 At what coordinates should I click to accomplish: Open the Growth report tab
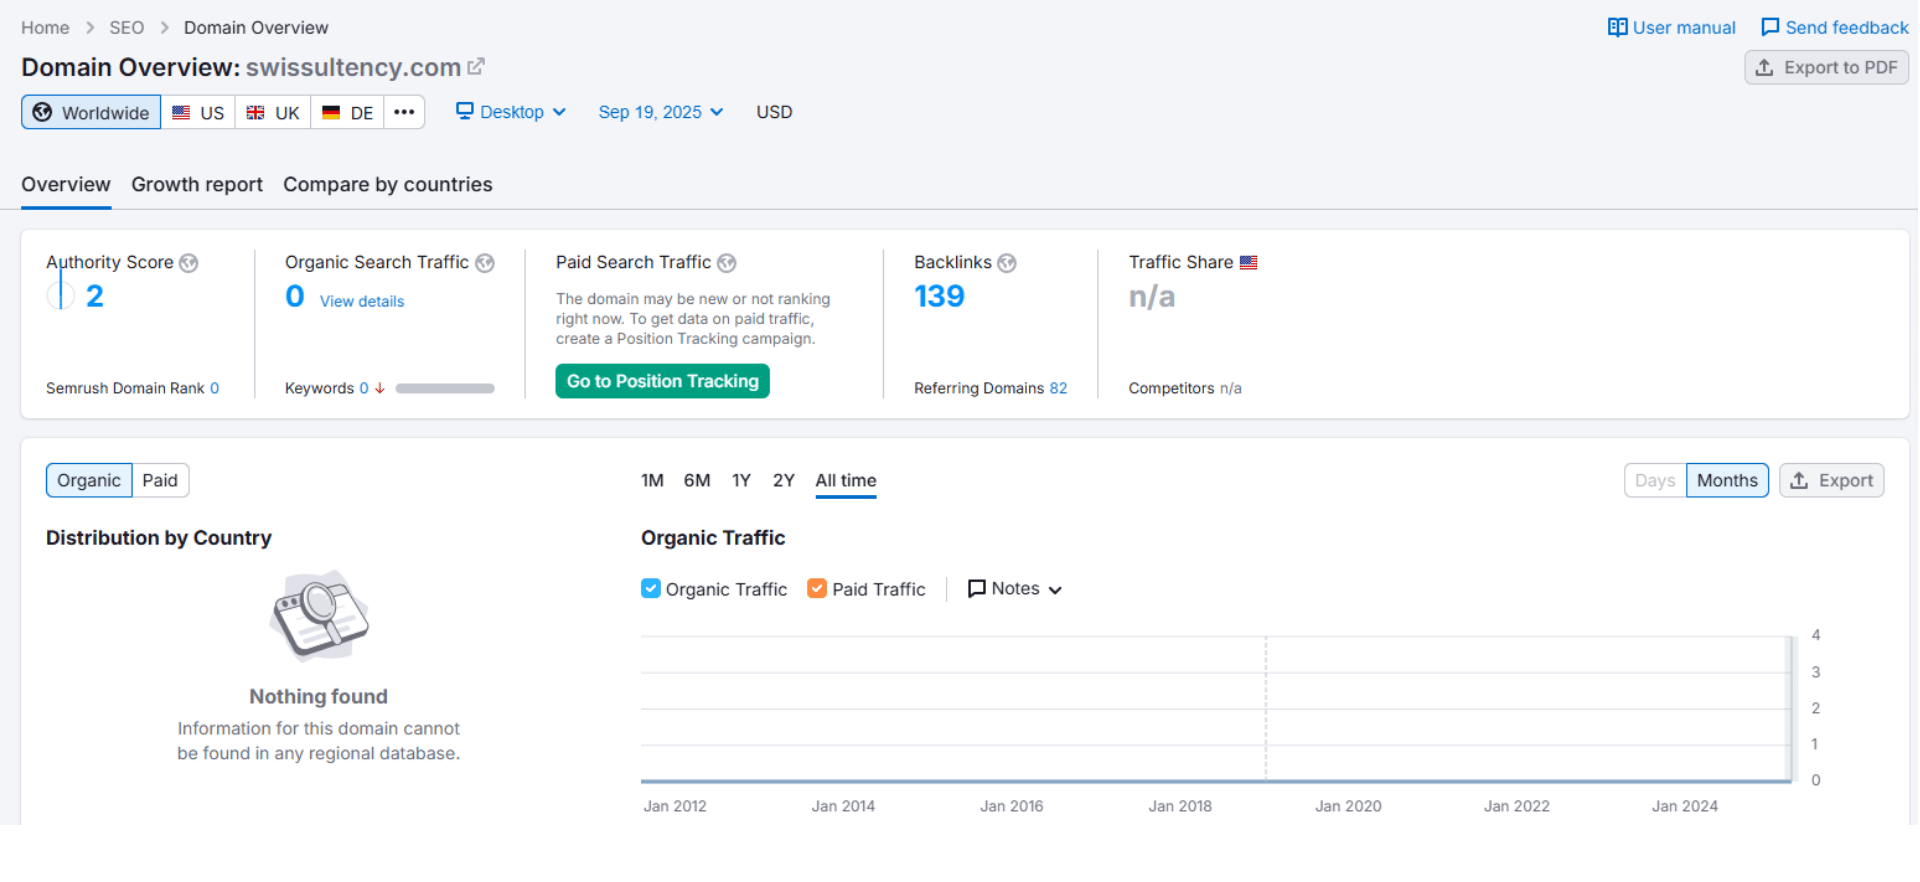pyautogui.click(x=197, y=184)
